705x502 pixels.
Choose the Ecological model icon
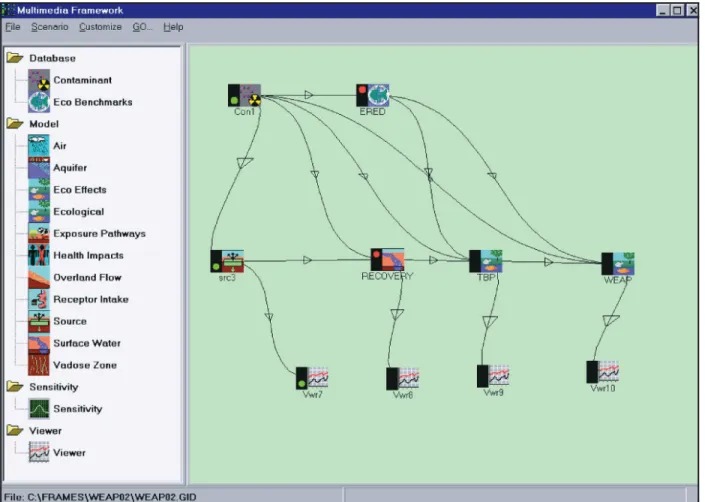pyautogui.click(x=39, y=212)
